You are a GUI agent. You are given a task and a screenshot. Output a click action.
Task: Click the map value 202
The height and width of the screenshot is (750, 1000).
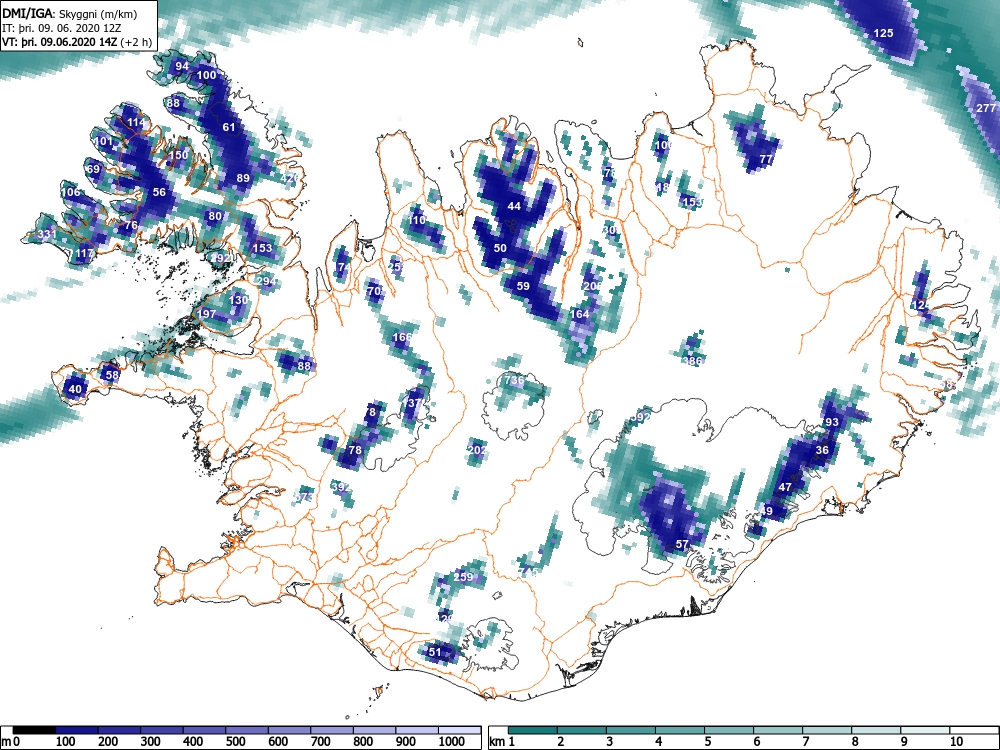point(477,450)
